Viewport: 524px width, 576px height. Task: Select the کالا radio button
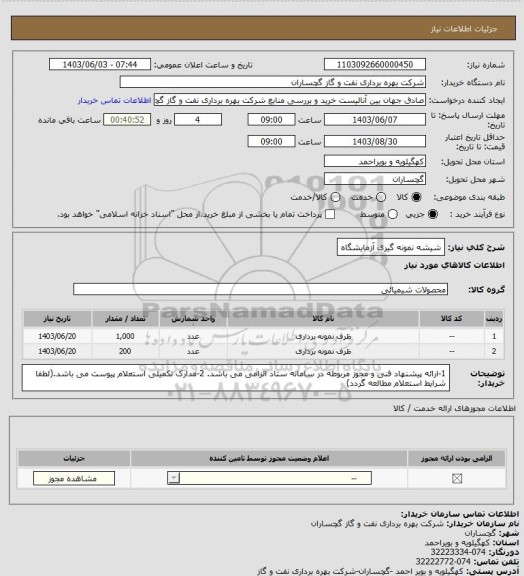[x=416, y=197]
